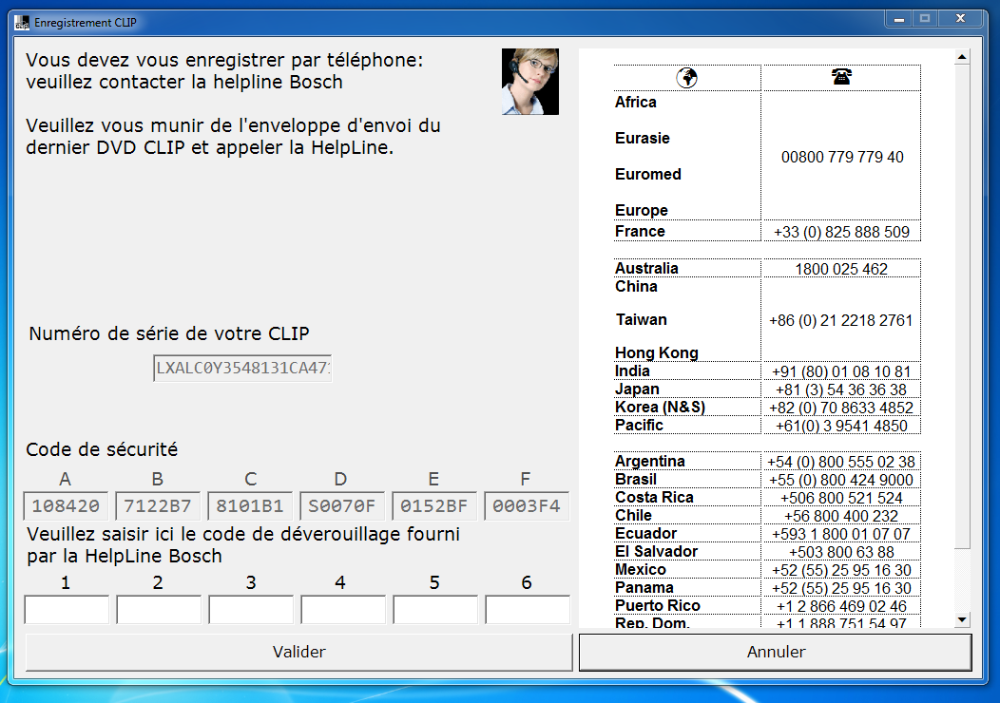
Task: Minimize the Enregistrement CLIP window
Action: (897, 18)
